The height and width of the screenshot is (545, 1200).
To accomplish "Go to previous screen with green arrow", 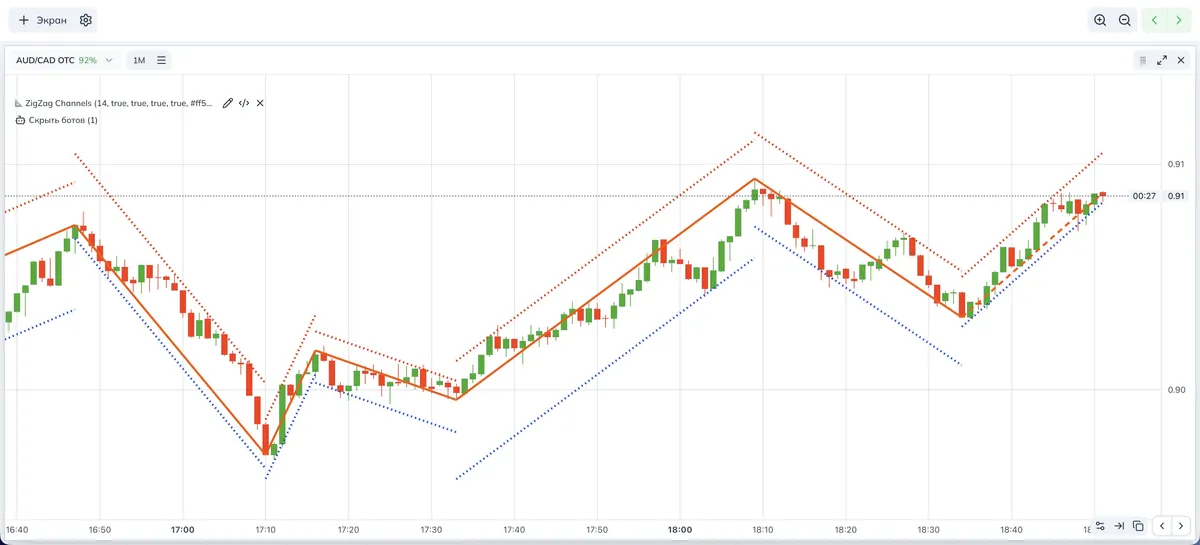I will (x=1156, y=20).
